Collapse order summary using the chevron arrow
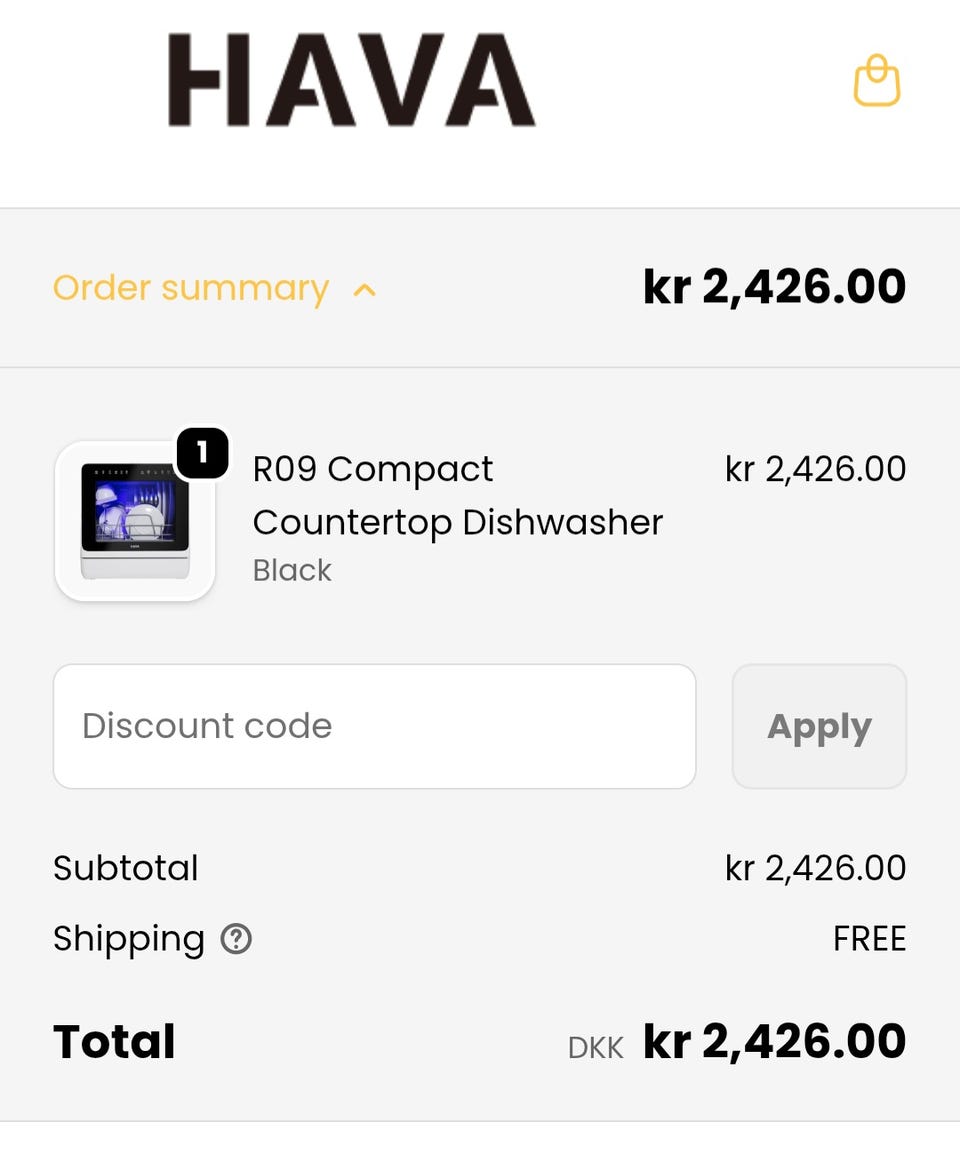 click(365, 290)
